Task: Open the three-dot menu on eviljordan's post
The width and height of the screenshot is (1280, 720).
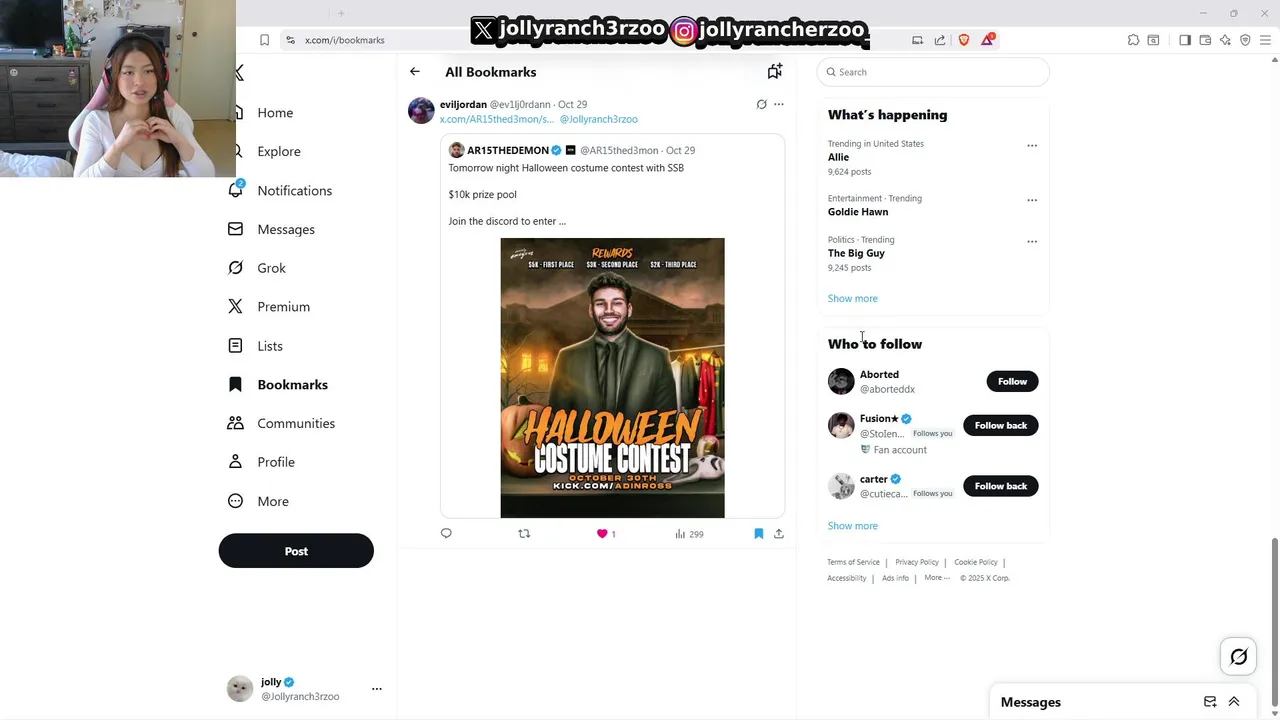Action: click(x=779, y=104)
